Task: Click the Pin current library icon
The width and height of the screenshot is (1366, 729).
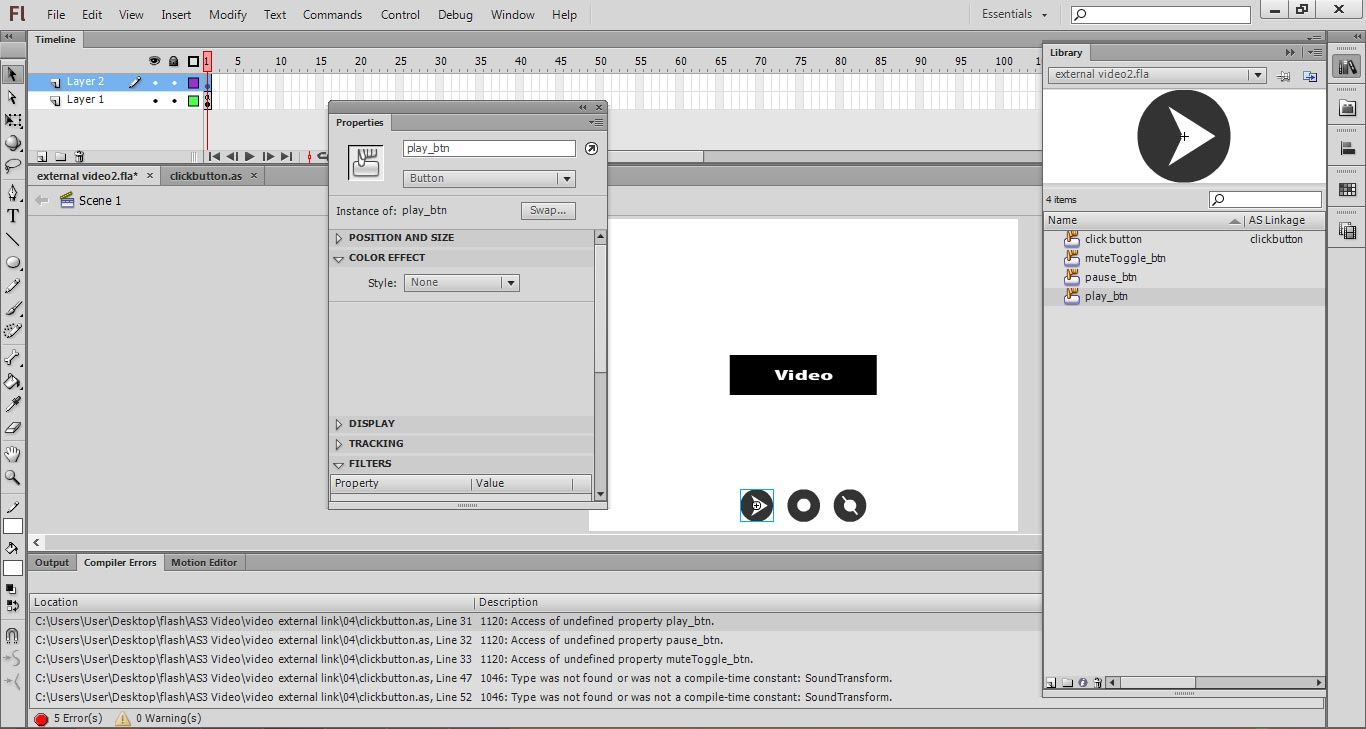Action: click(x=1284, y=75)
